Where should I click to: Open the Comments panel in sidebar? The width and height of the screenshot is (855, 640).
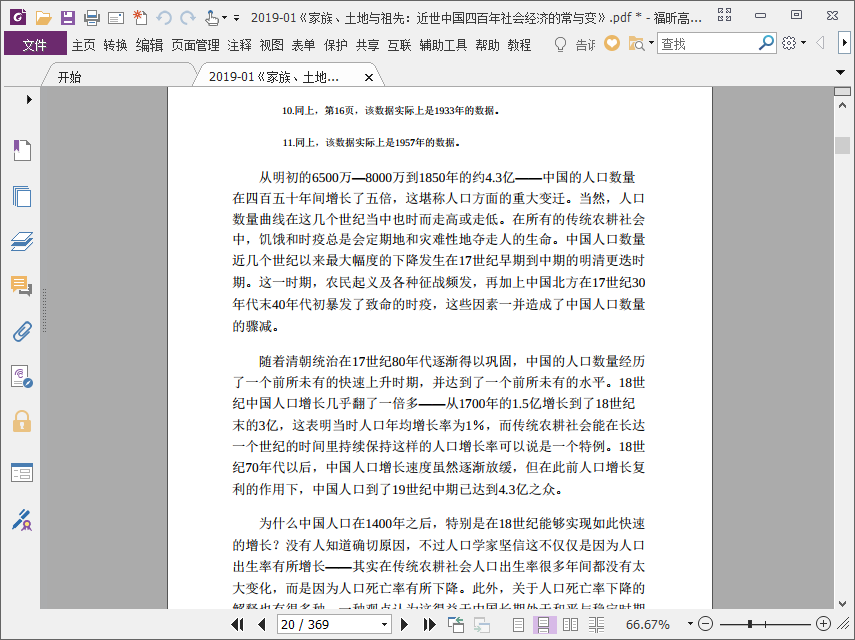22,286
